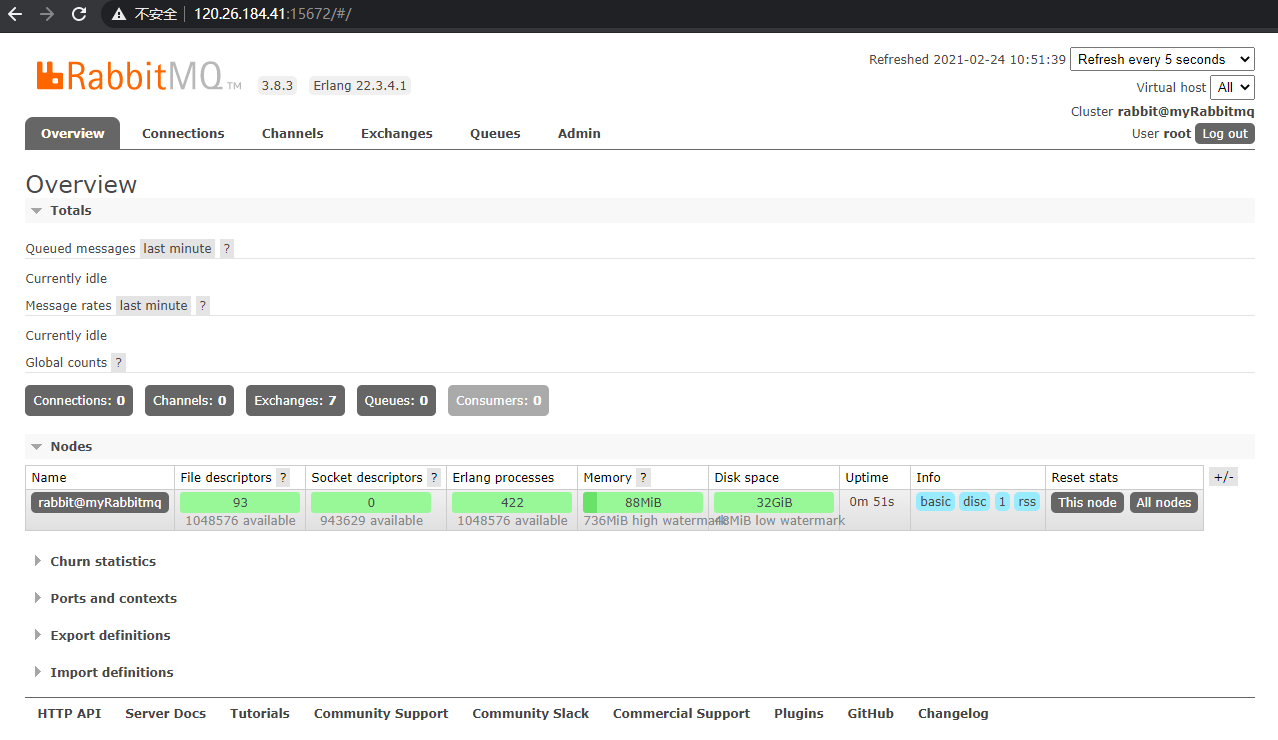The height and width of the screenshot is (740, 1278).
Task: Open the Server Docs footer link
Action: coord(165,713)
